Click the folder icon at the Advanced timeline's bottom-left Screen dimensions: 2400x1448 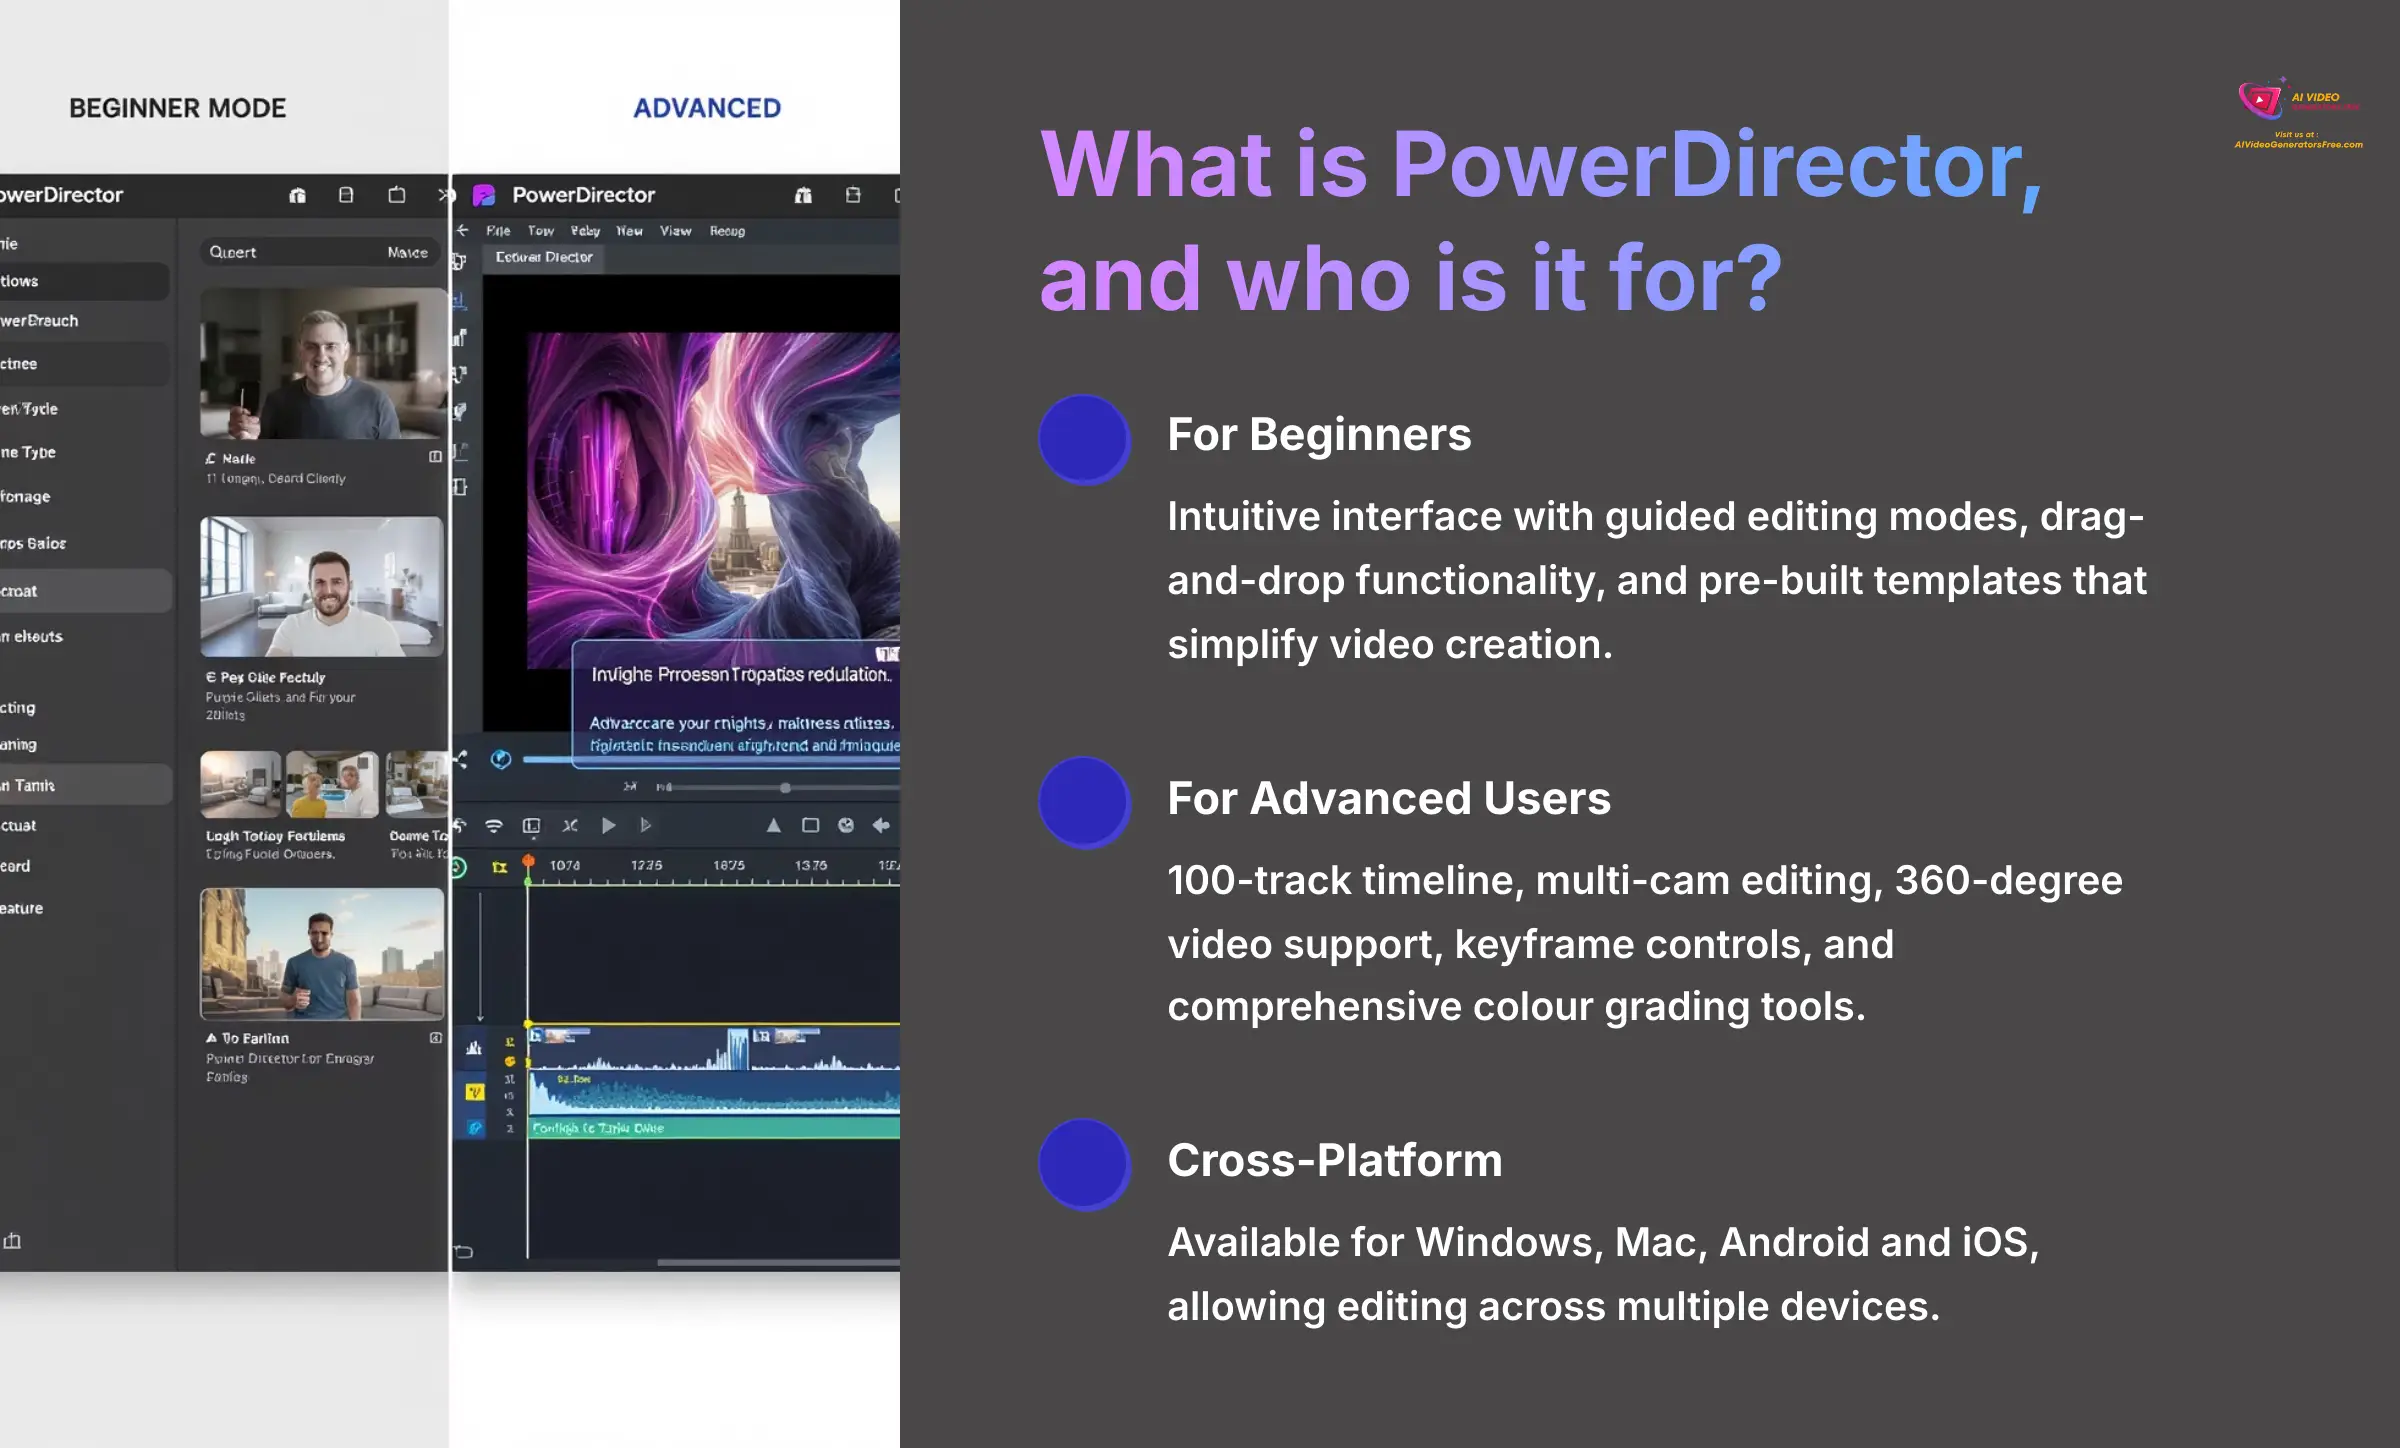pos(464,1251)
